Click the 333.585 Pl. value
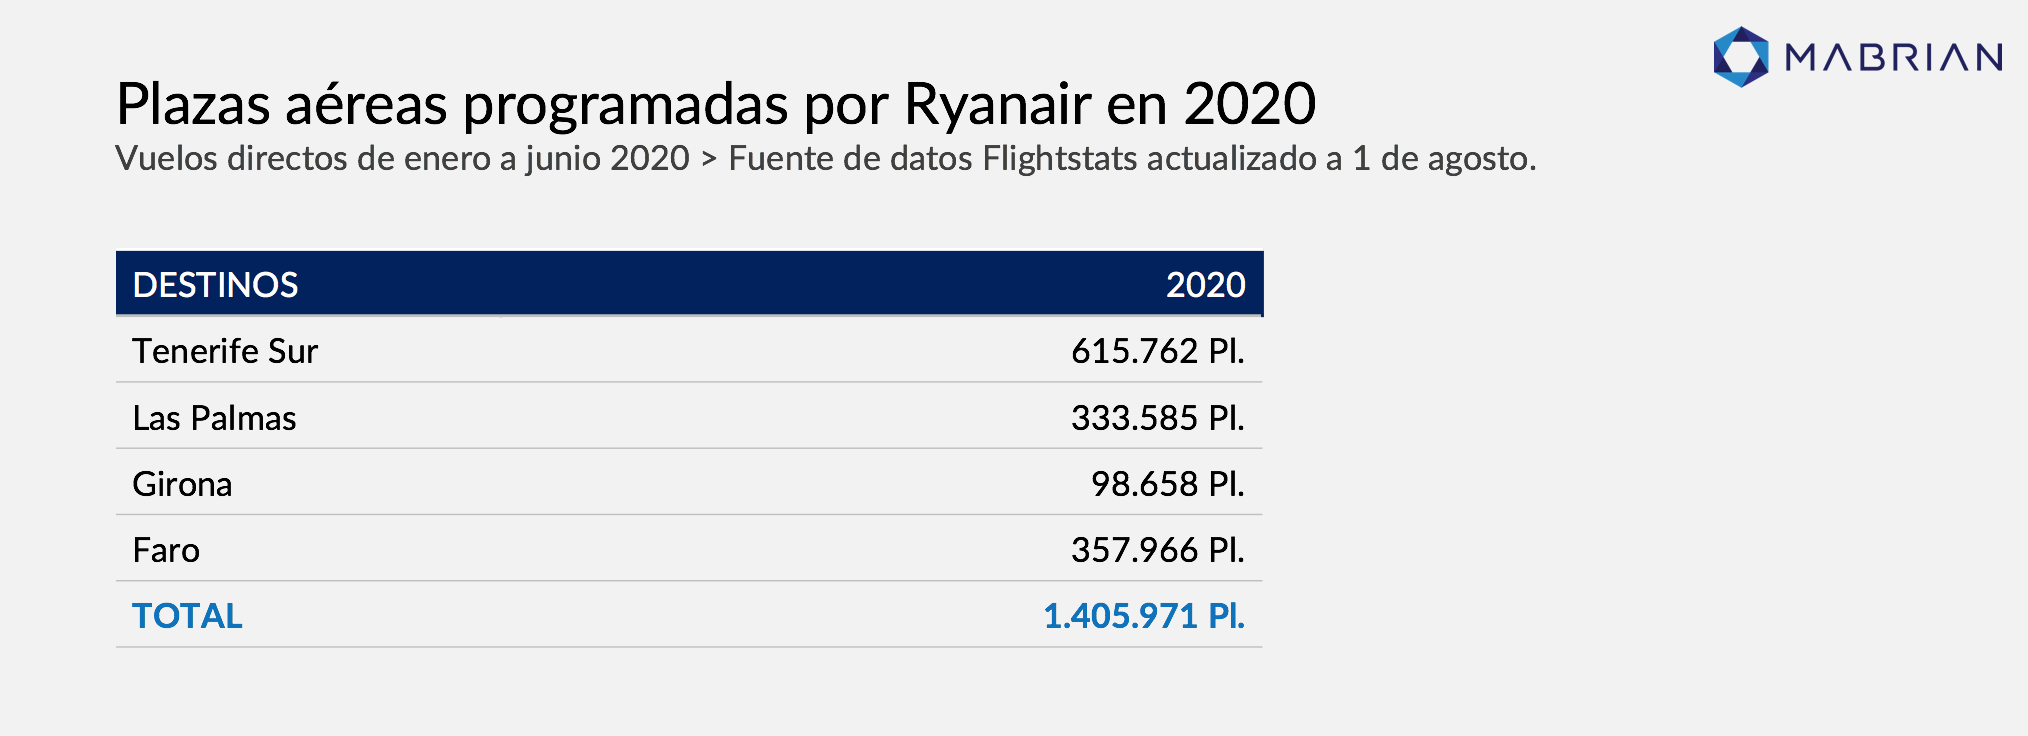This screenshot has height=736, width=2028. point(1158,418)
